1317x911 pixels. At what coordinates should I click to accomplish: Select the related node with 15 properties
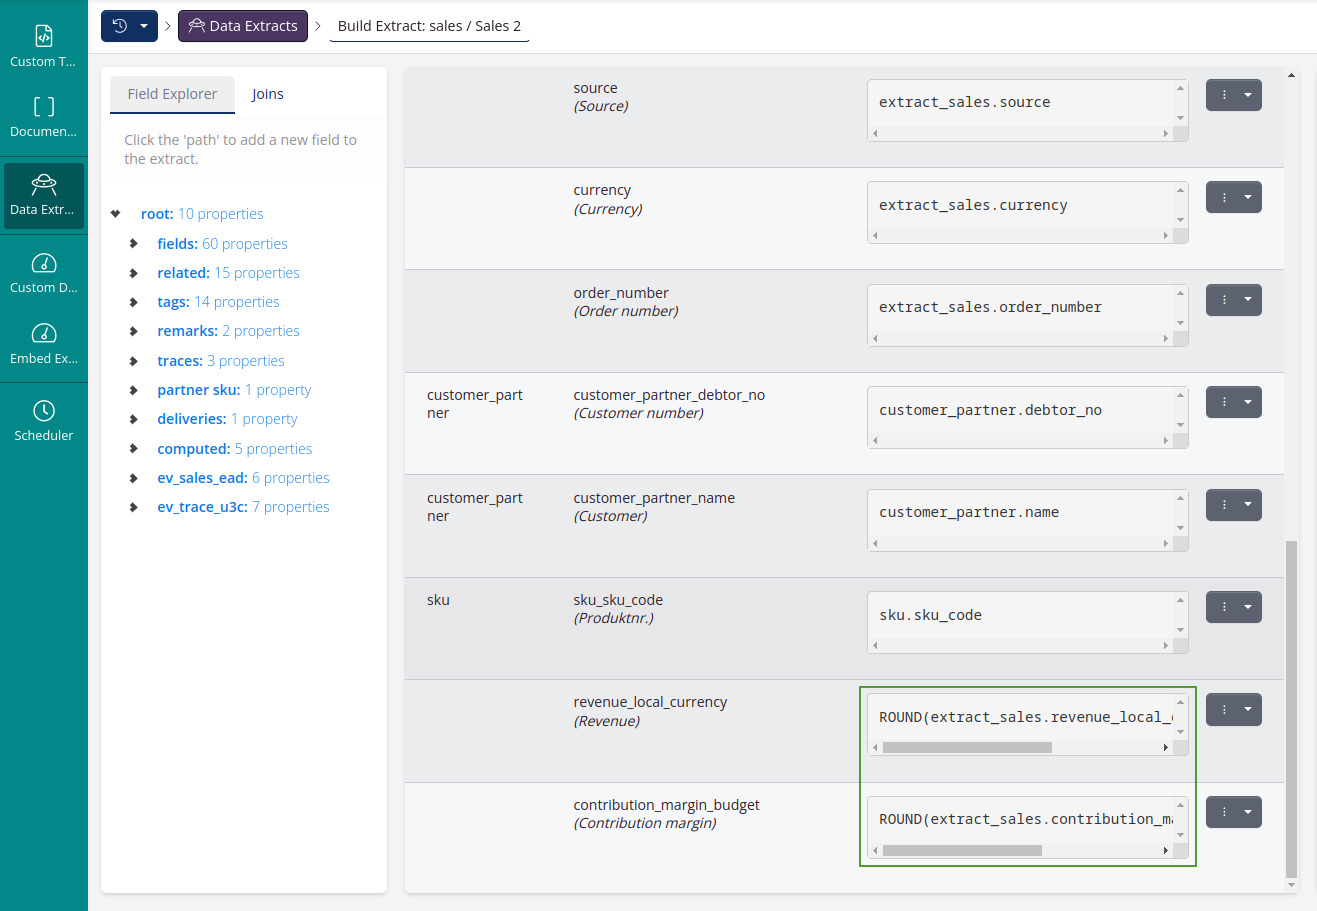click(228, 272)
